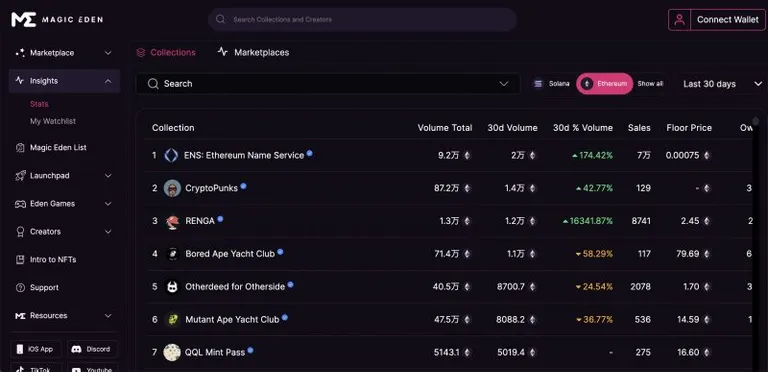The width and height of the screenshot is (768, 372).
Task: Click the Magic Eden List sidebar icon
Action: [x=20, y=147]
